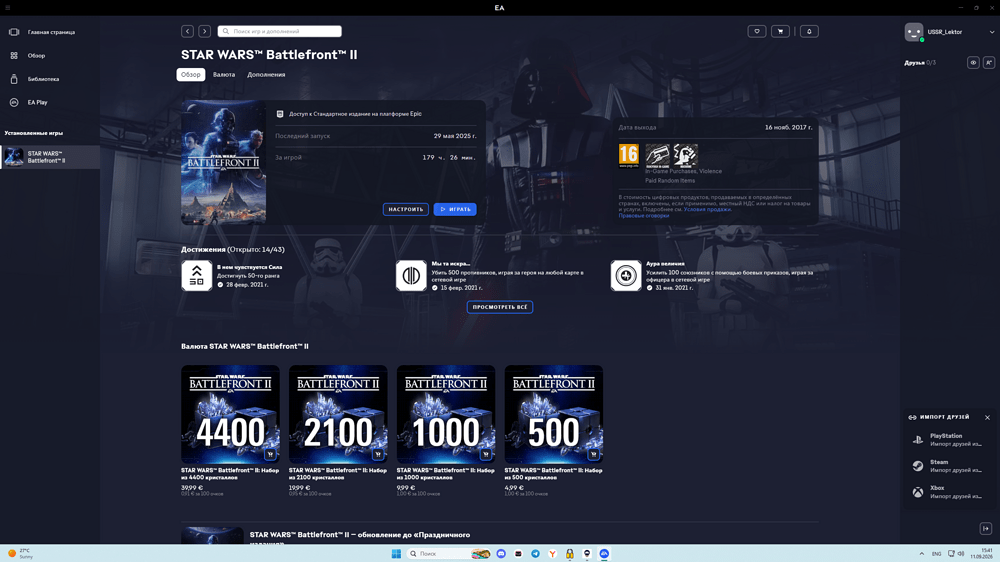
Task: Close the friends import panel
Action: point(987,417)
